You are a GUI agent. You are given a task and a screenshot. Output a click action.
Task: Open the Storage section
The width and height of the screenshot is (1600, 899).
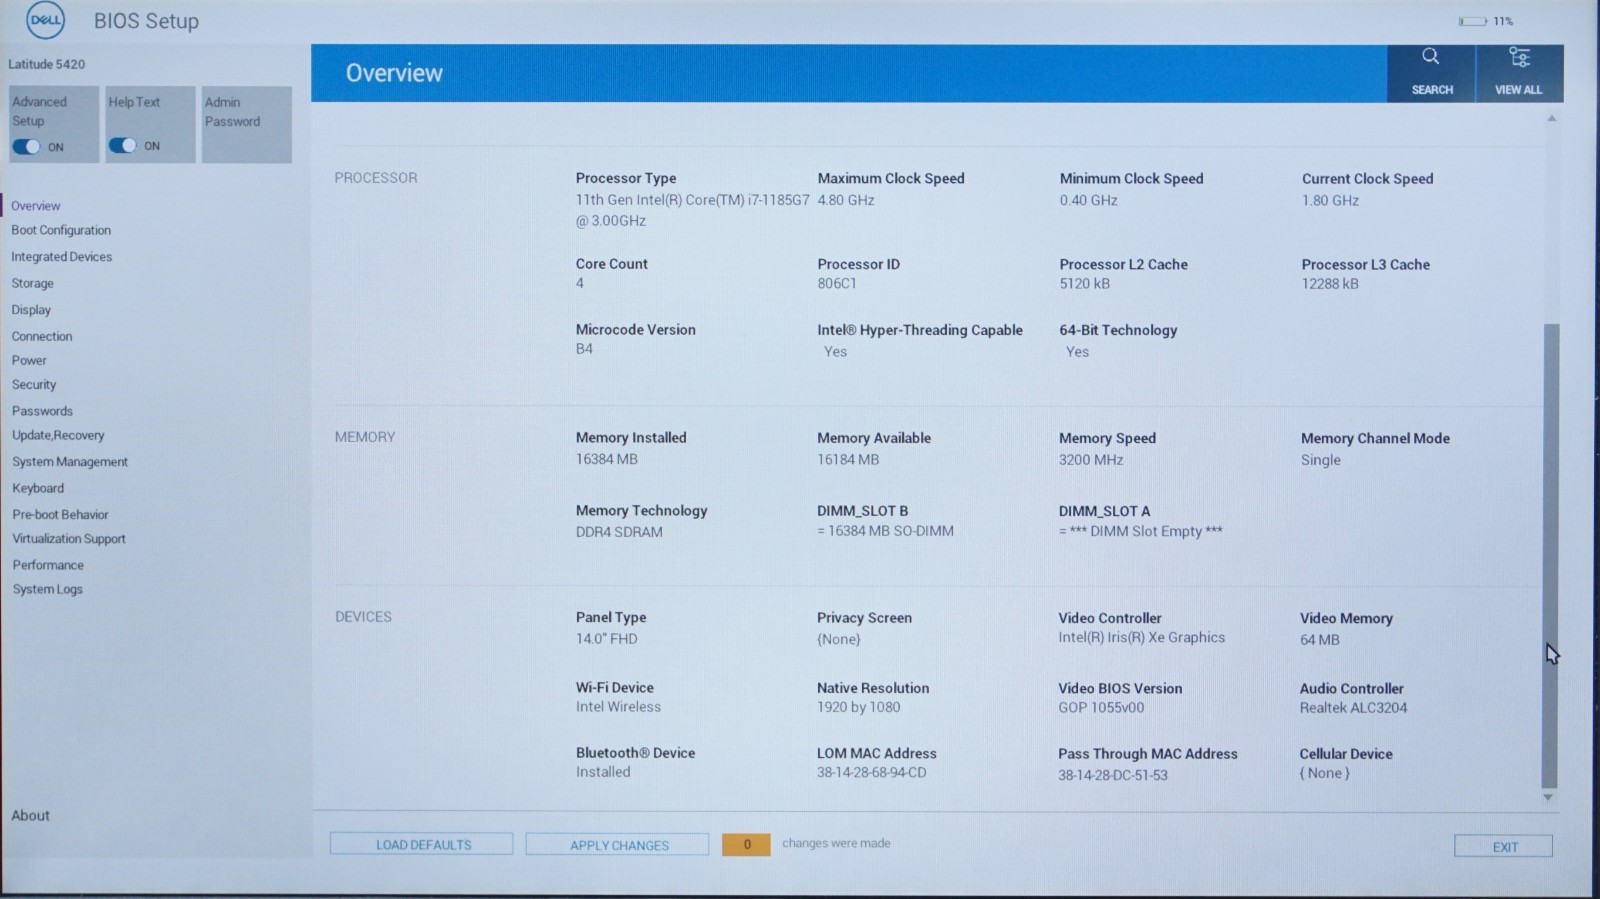click(33, 284)
